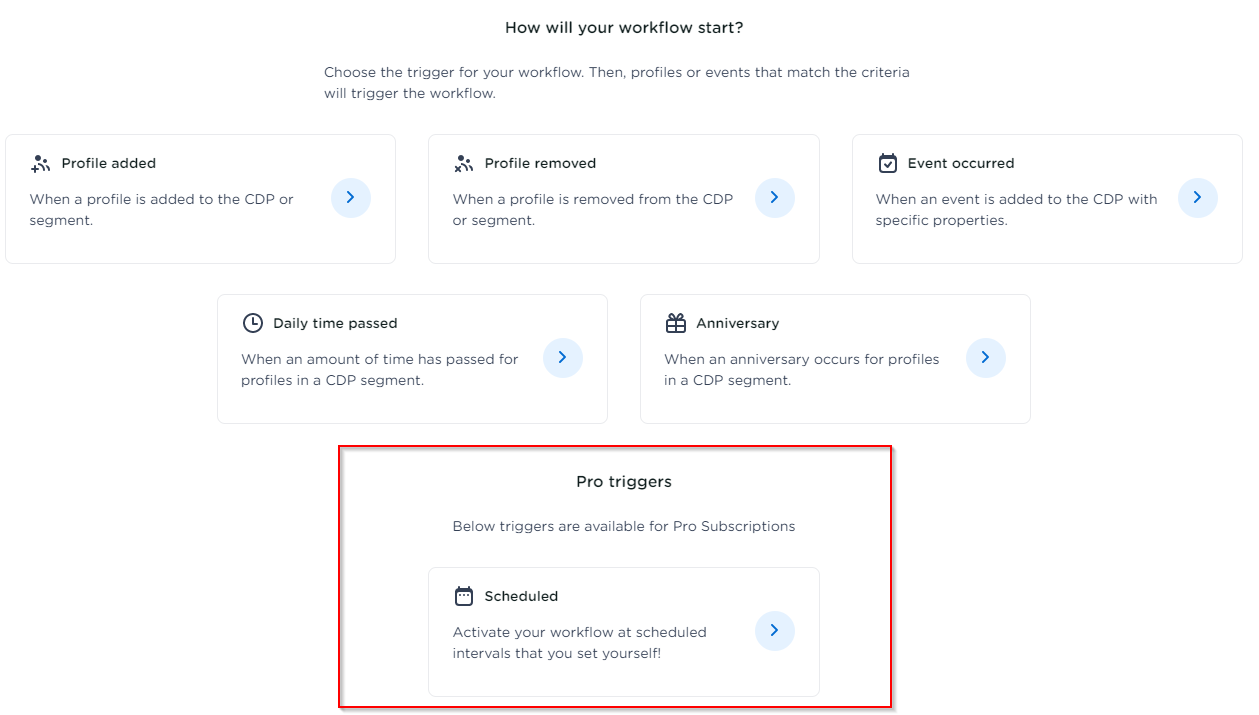
Task: Click the Scheduled calendar icon
Action: coord(464,596)
